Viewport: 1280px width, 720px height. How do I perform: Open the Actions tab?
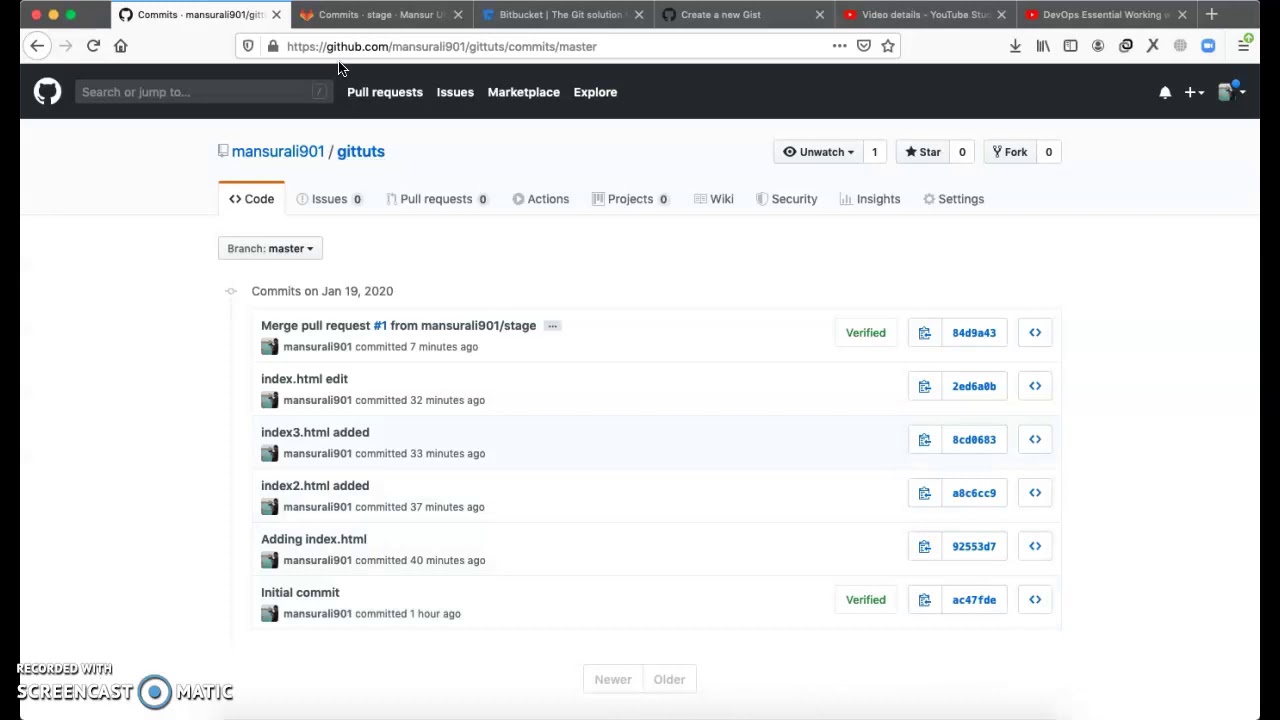point(540,199)
